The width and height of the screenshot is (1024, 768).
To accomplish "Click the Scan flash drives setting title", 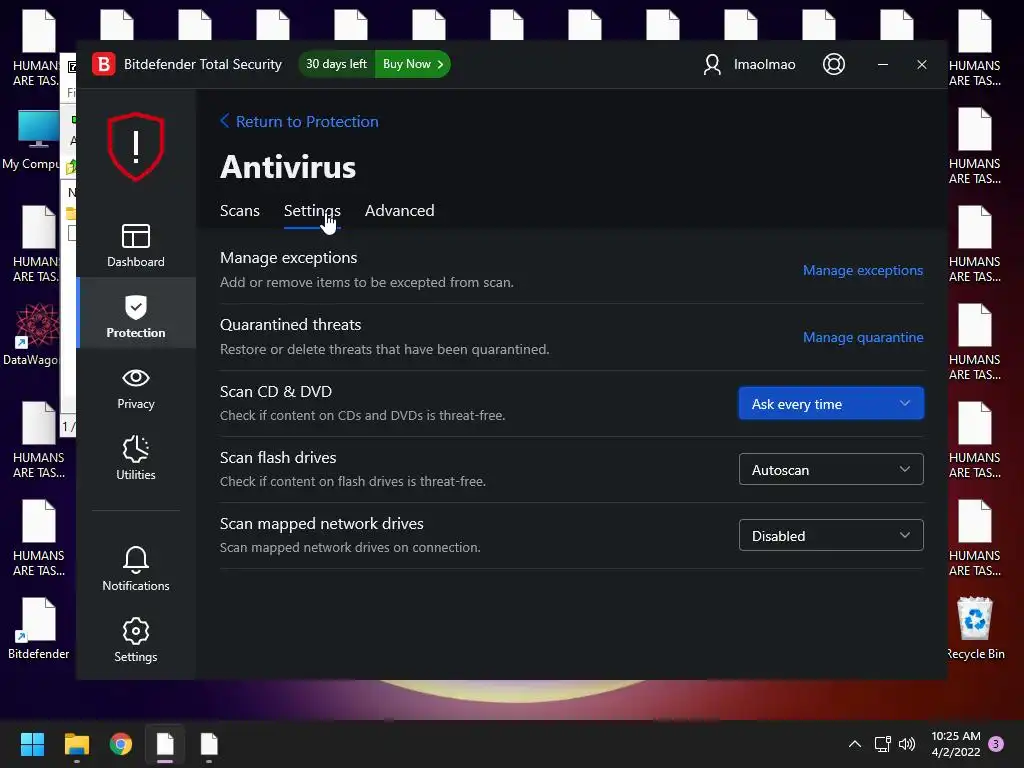I will click(x=278, y=458).
